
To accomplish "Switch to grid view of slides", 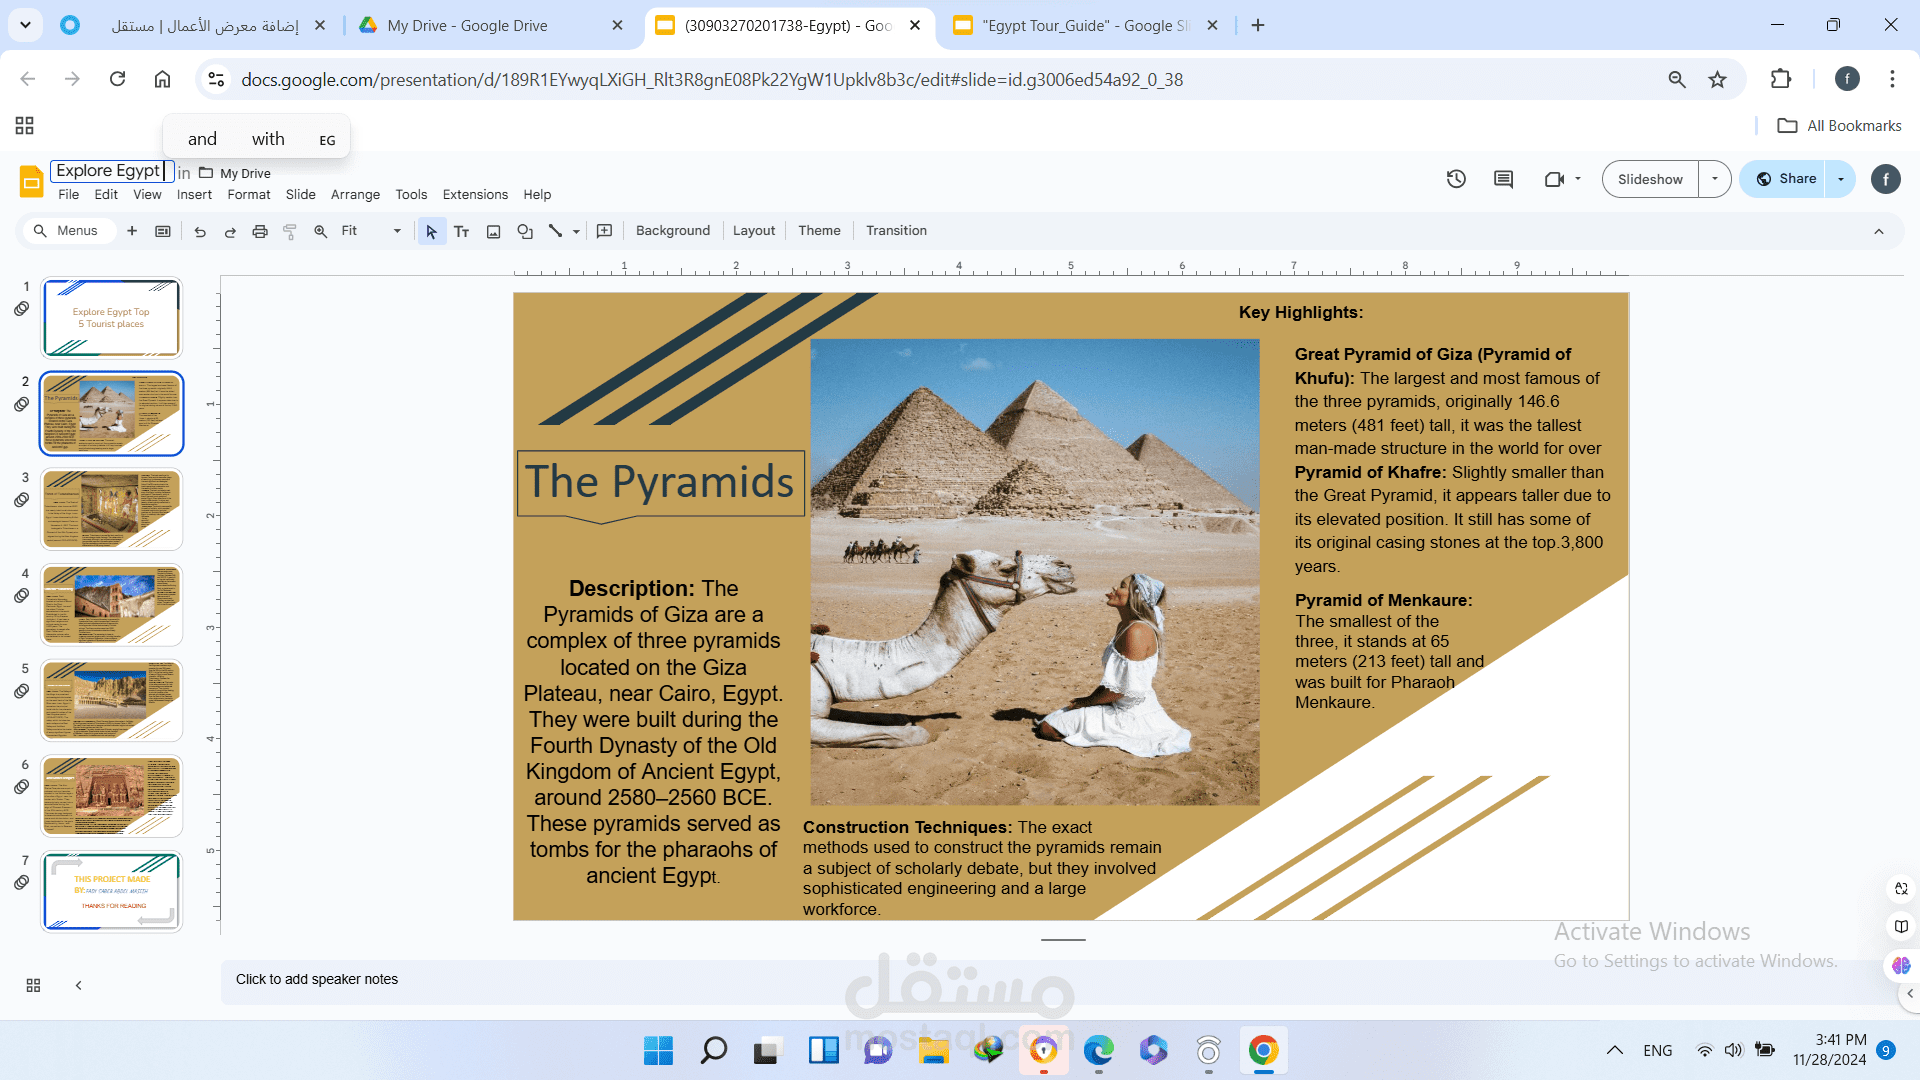I will (x=33, y=985).
